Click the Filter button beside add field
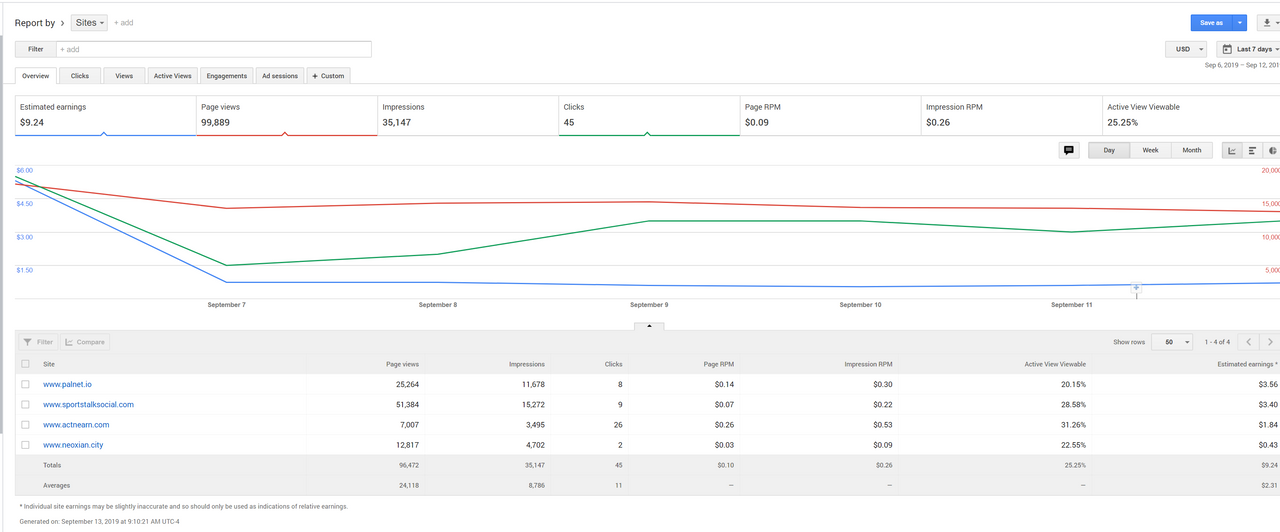 pyautogui.click(x=35, y=49)
